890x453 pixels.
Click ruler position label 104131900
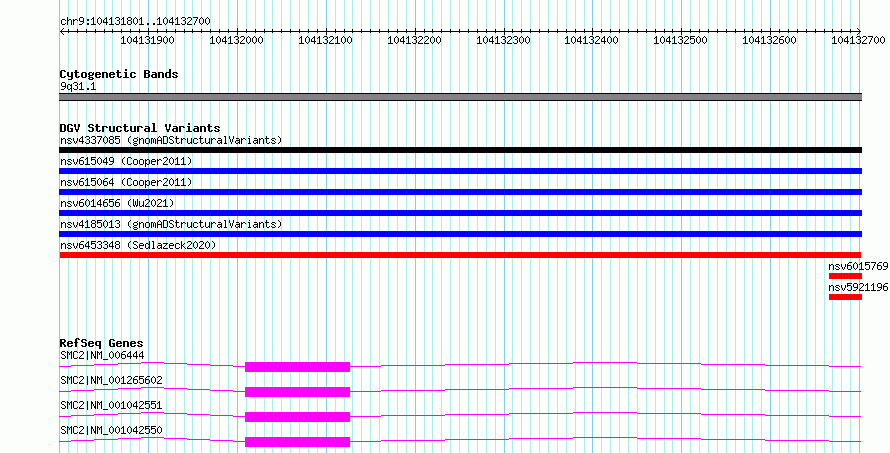[148, 40]
